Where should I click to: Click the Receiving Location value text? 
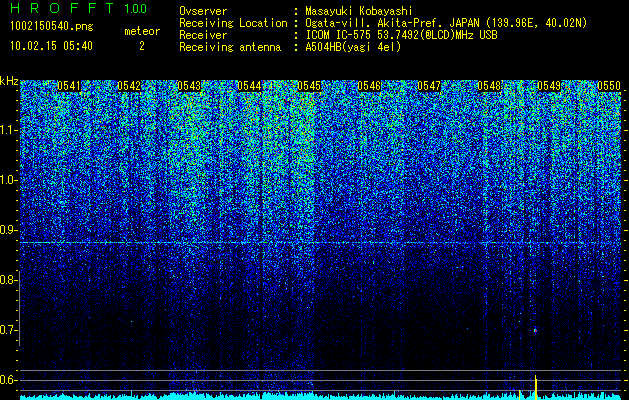pos(446,23)
